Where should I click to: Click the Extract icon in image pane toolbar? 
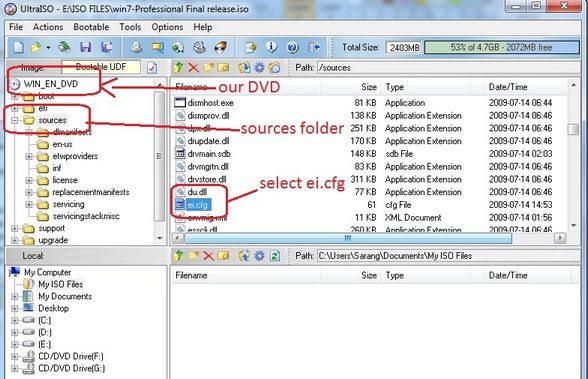[244, 68]
